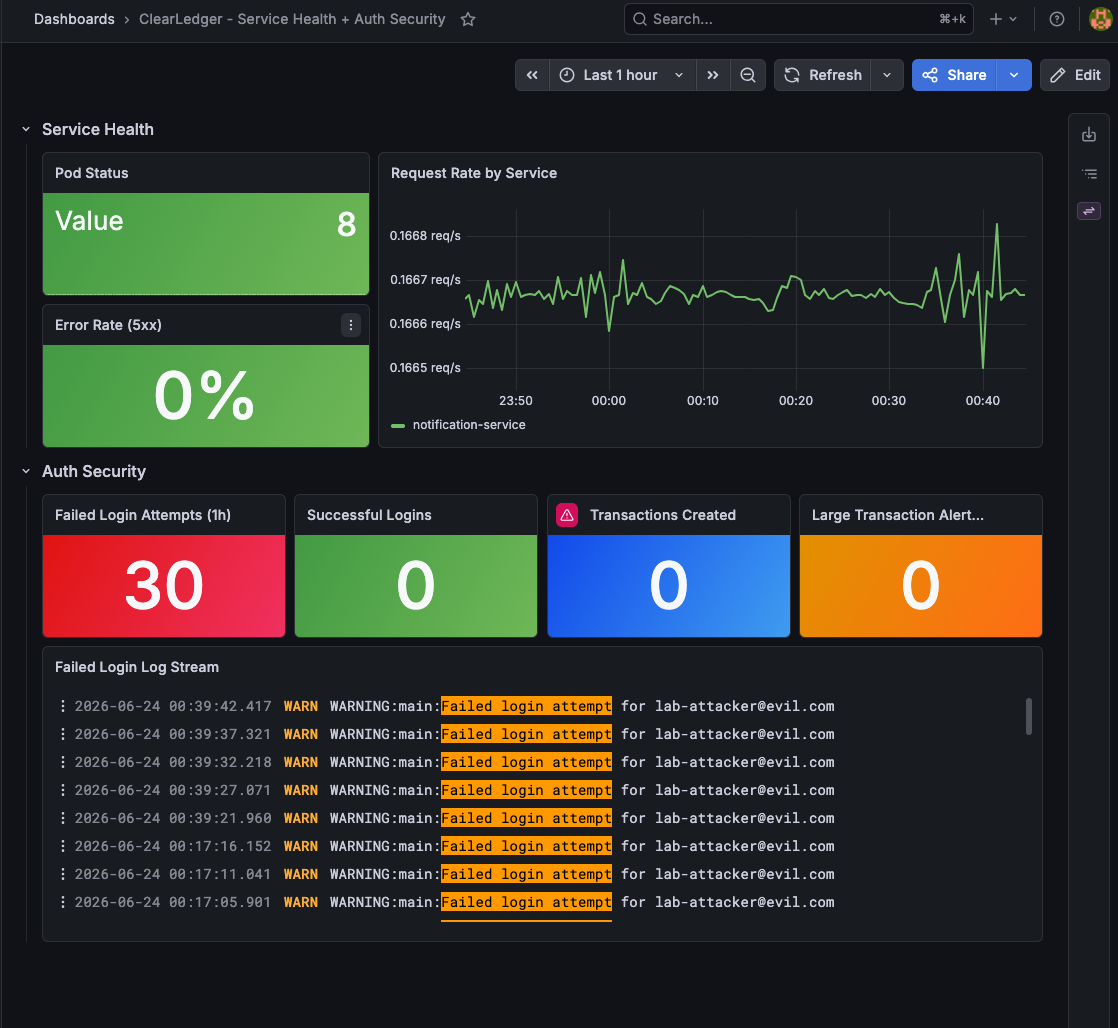Open the help question mark menu

point(1057,19)
